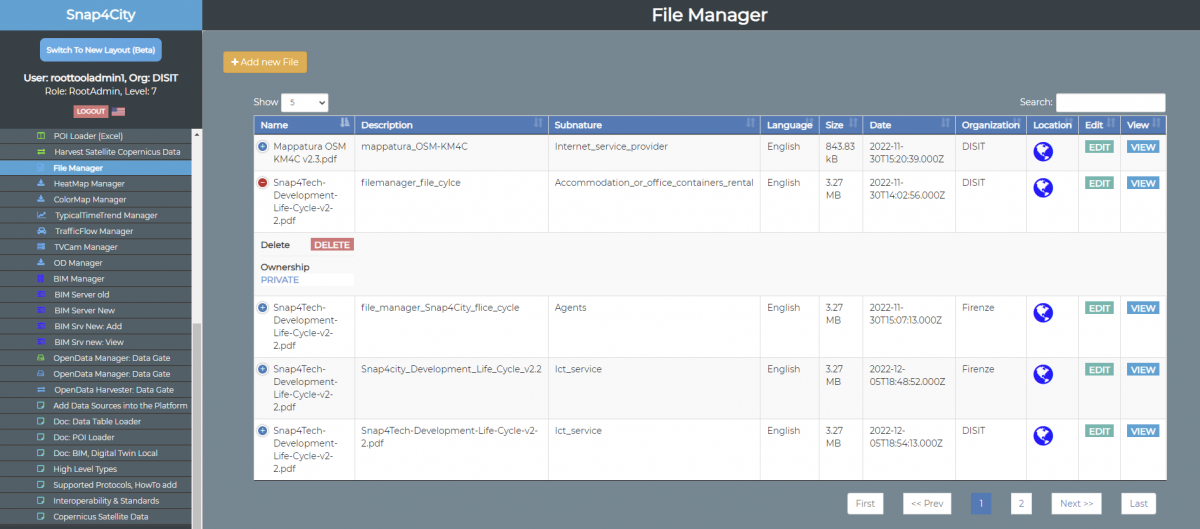Select BIM Manager in the sidebar menu
This screenshot has width=1200, height=529.
click(79, 279)
